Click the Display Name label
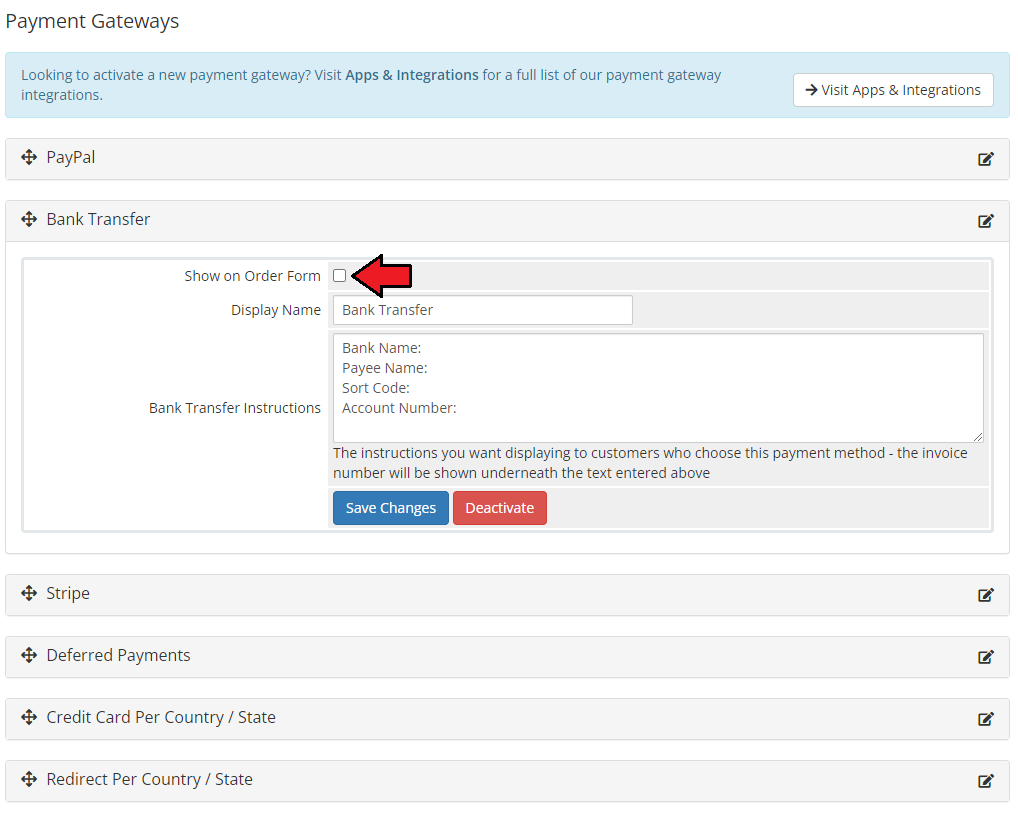 (276, 310)
